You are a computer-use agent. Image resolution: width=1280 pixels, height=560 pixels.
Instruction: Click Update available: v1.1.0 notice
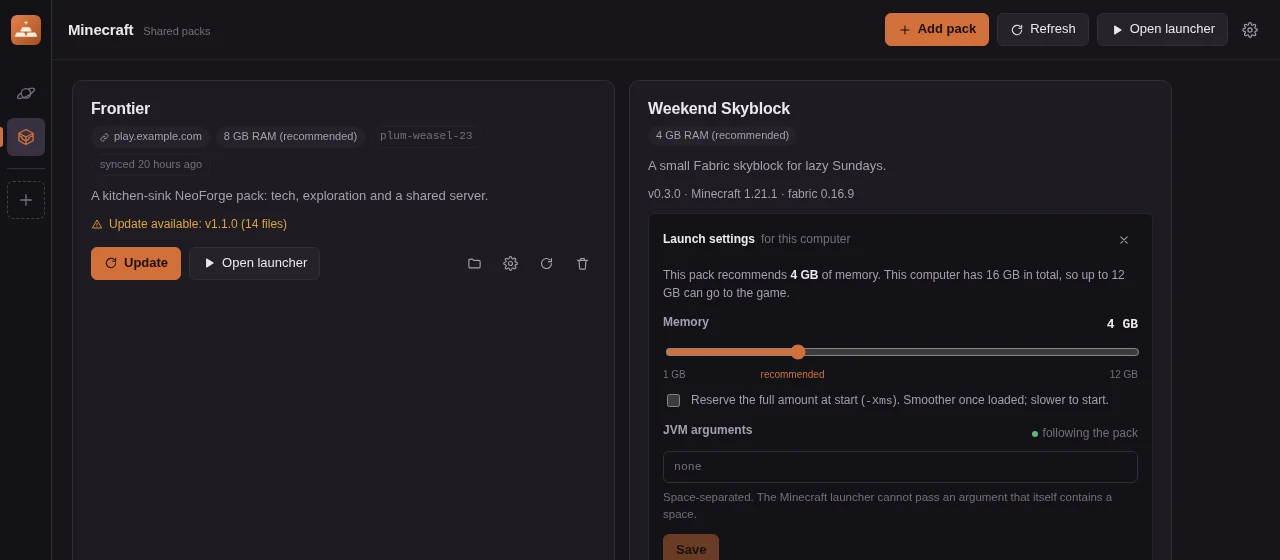[189, 224]
